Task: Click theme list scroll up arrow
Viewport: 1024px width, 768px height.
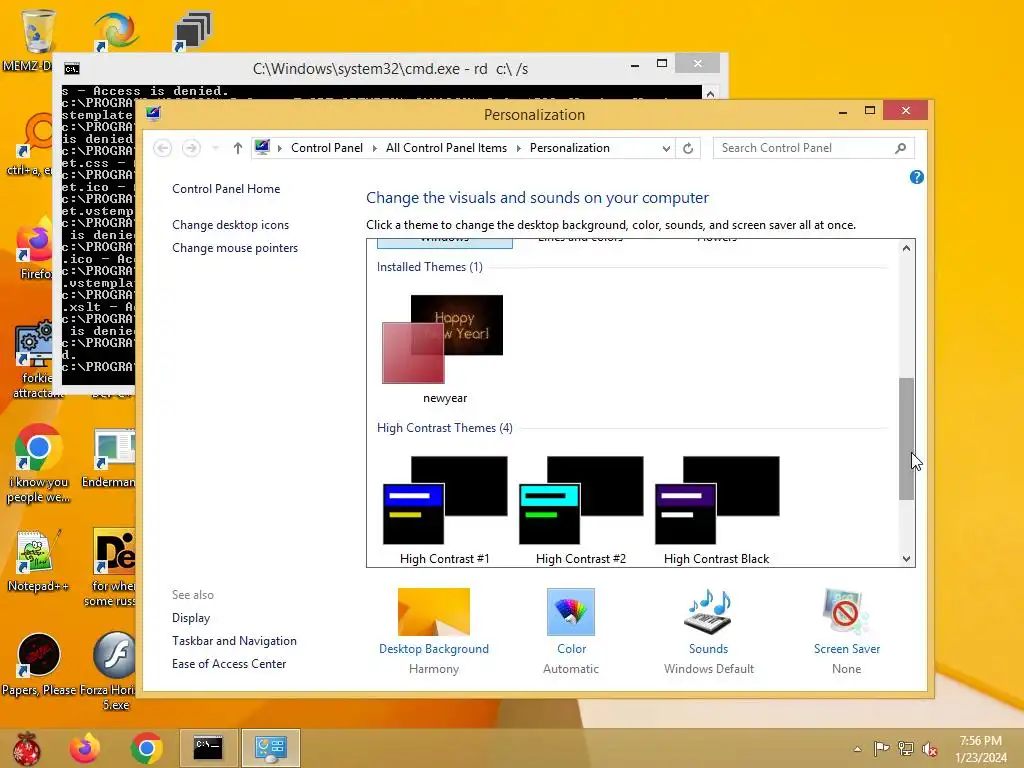Action: 906,248
